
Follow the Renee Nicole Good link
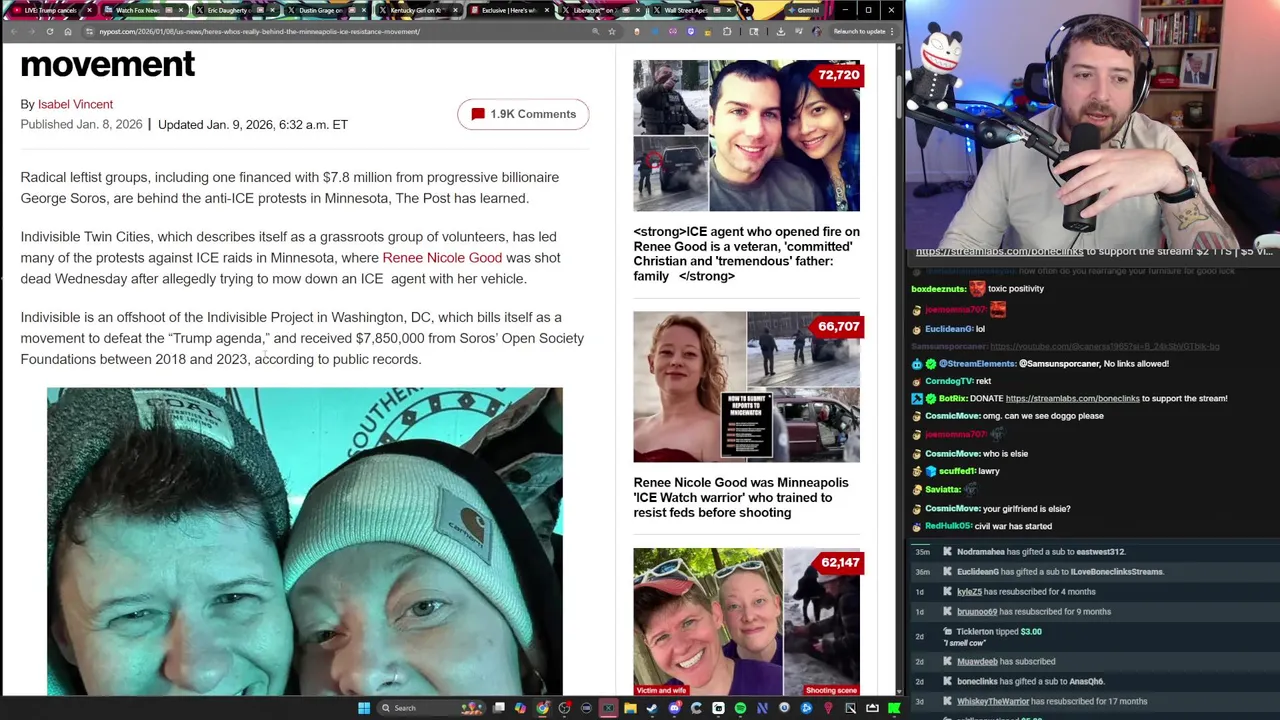pyautogui.click(x=442, y=258)
